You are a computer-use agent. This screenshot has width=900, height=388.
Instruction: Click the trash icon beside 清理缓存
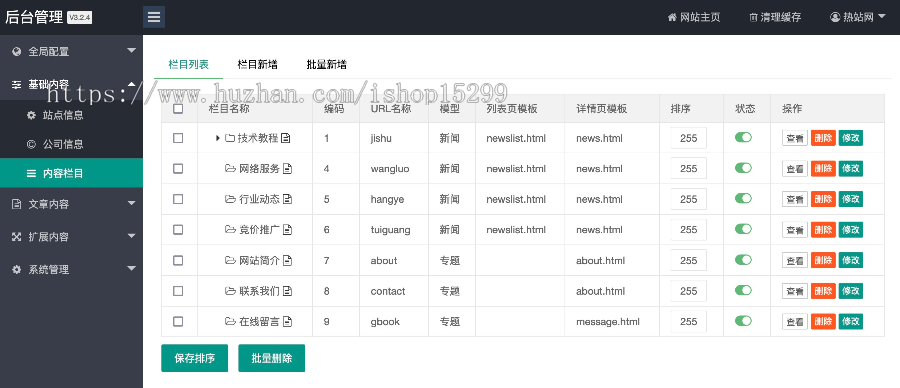coord(753,17)
